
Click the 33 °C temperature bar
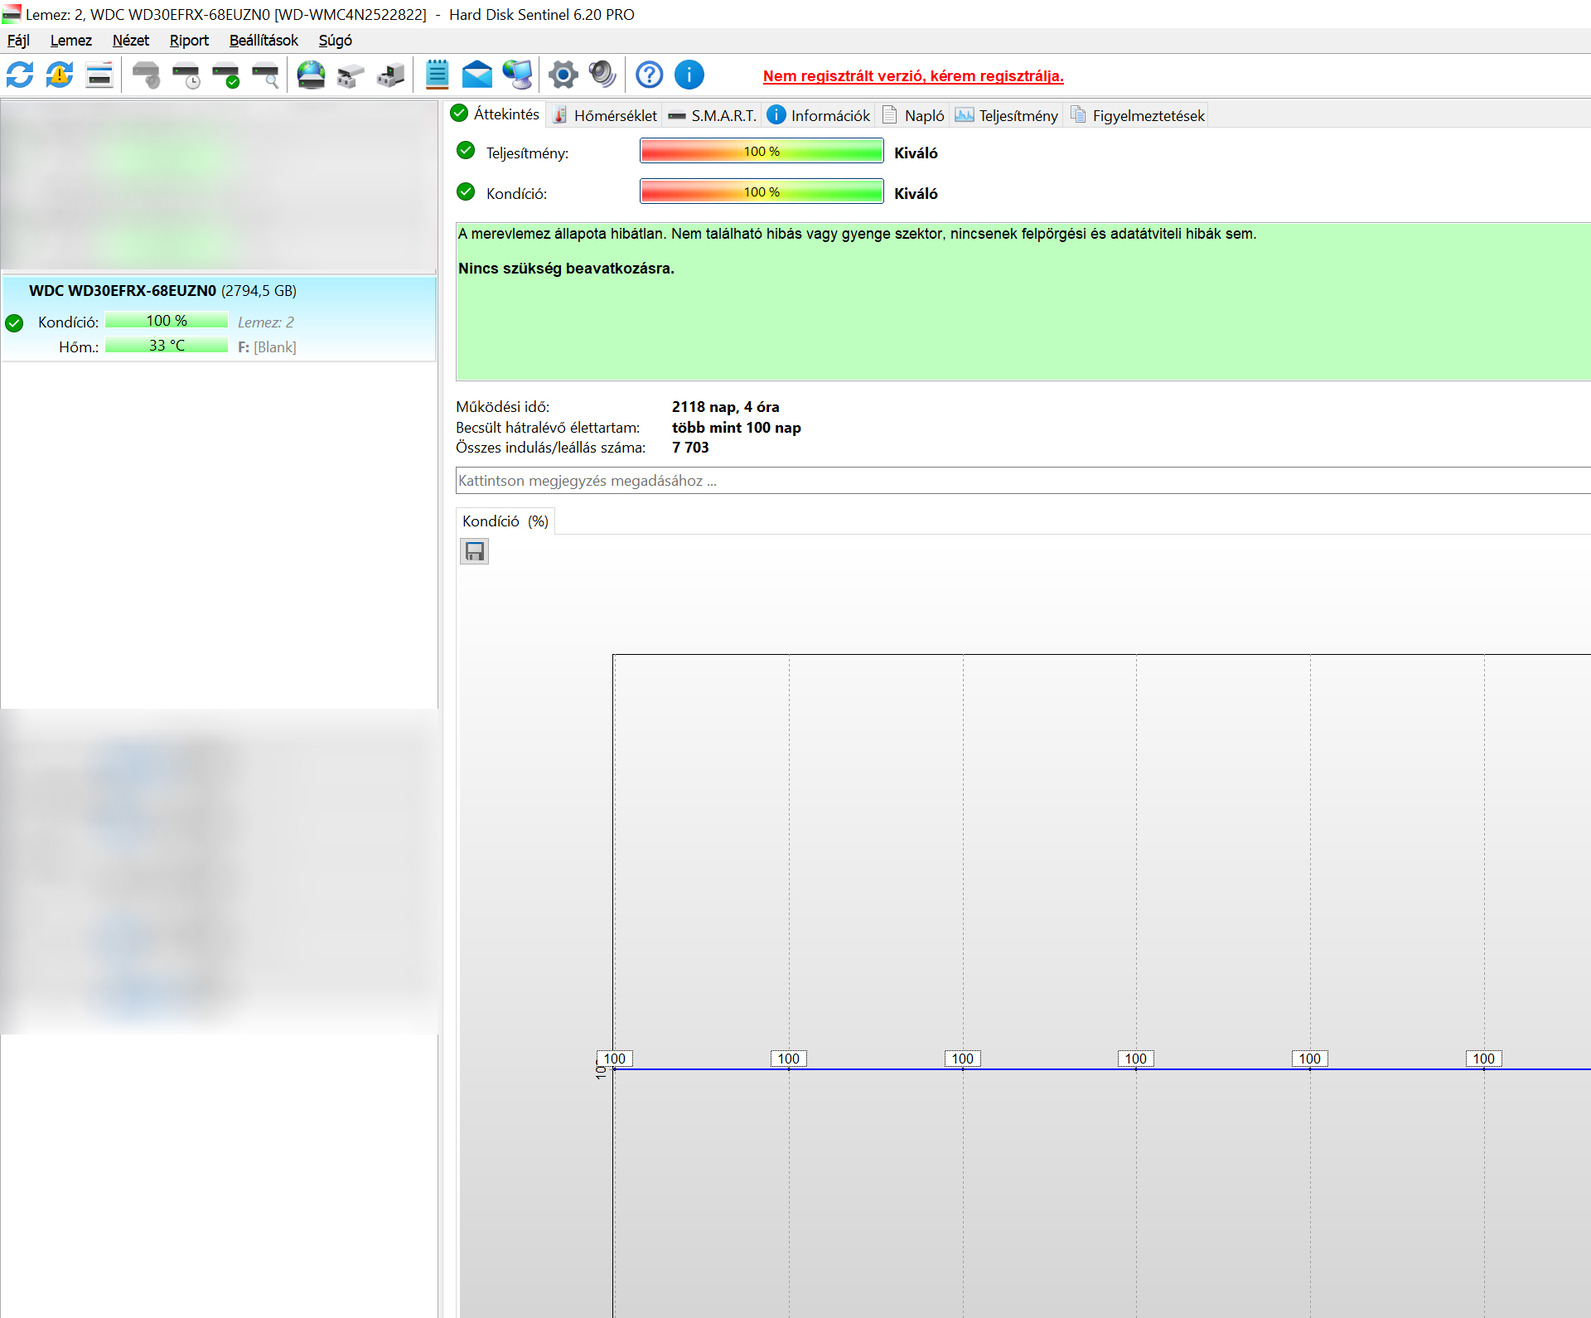[166, 346]
